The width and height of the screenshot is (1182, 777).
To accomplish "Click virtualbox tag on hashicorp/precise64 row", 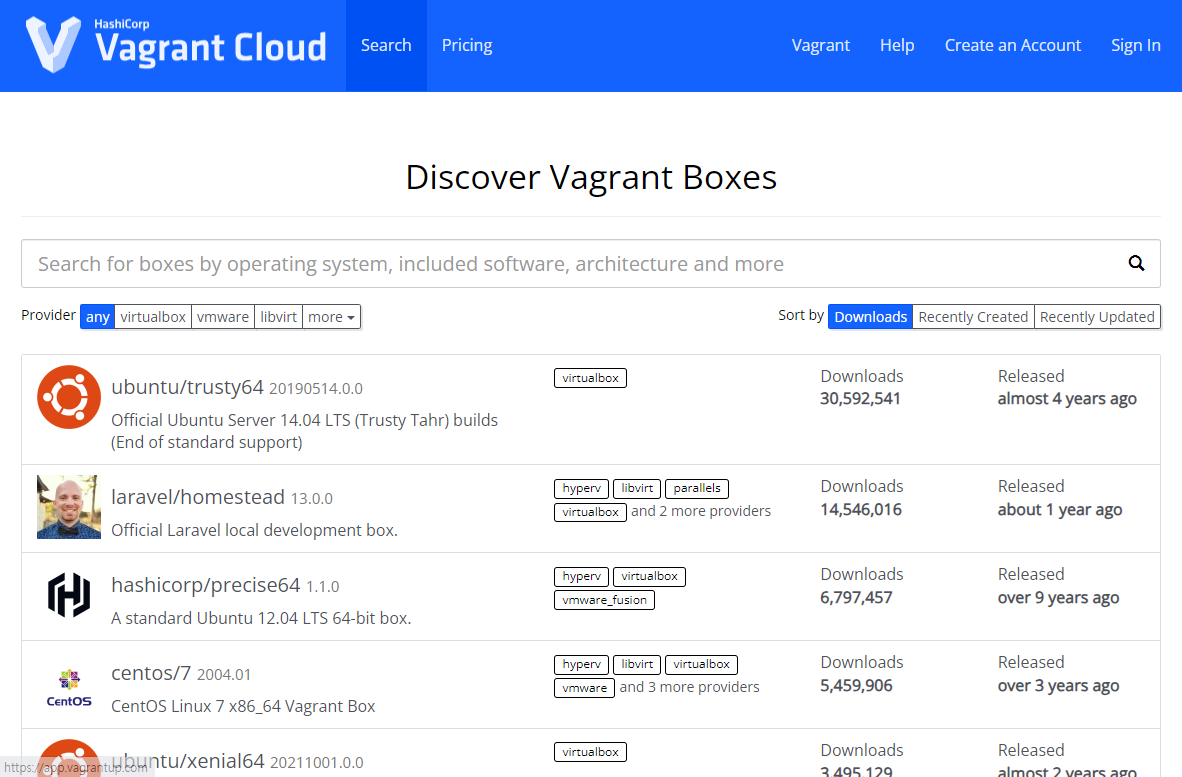I will (649, 577).
